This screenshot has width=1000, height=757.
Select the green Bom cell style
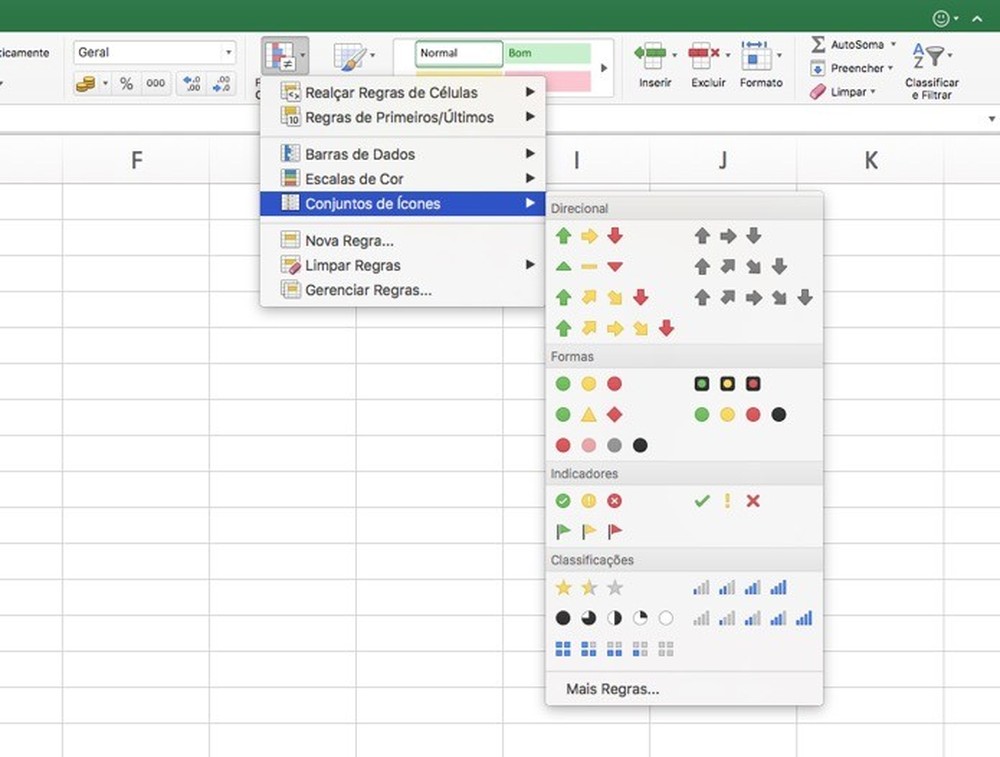(x=549, y=53)
